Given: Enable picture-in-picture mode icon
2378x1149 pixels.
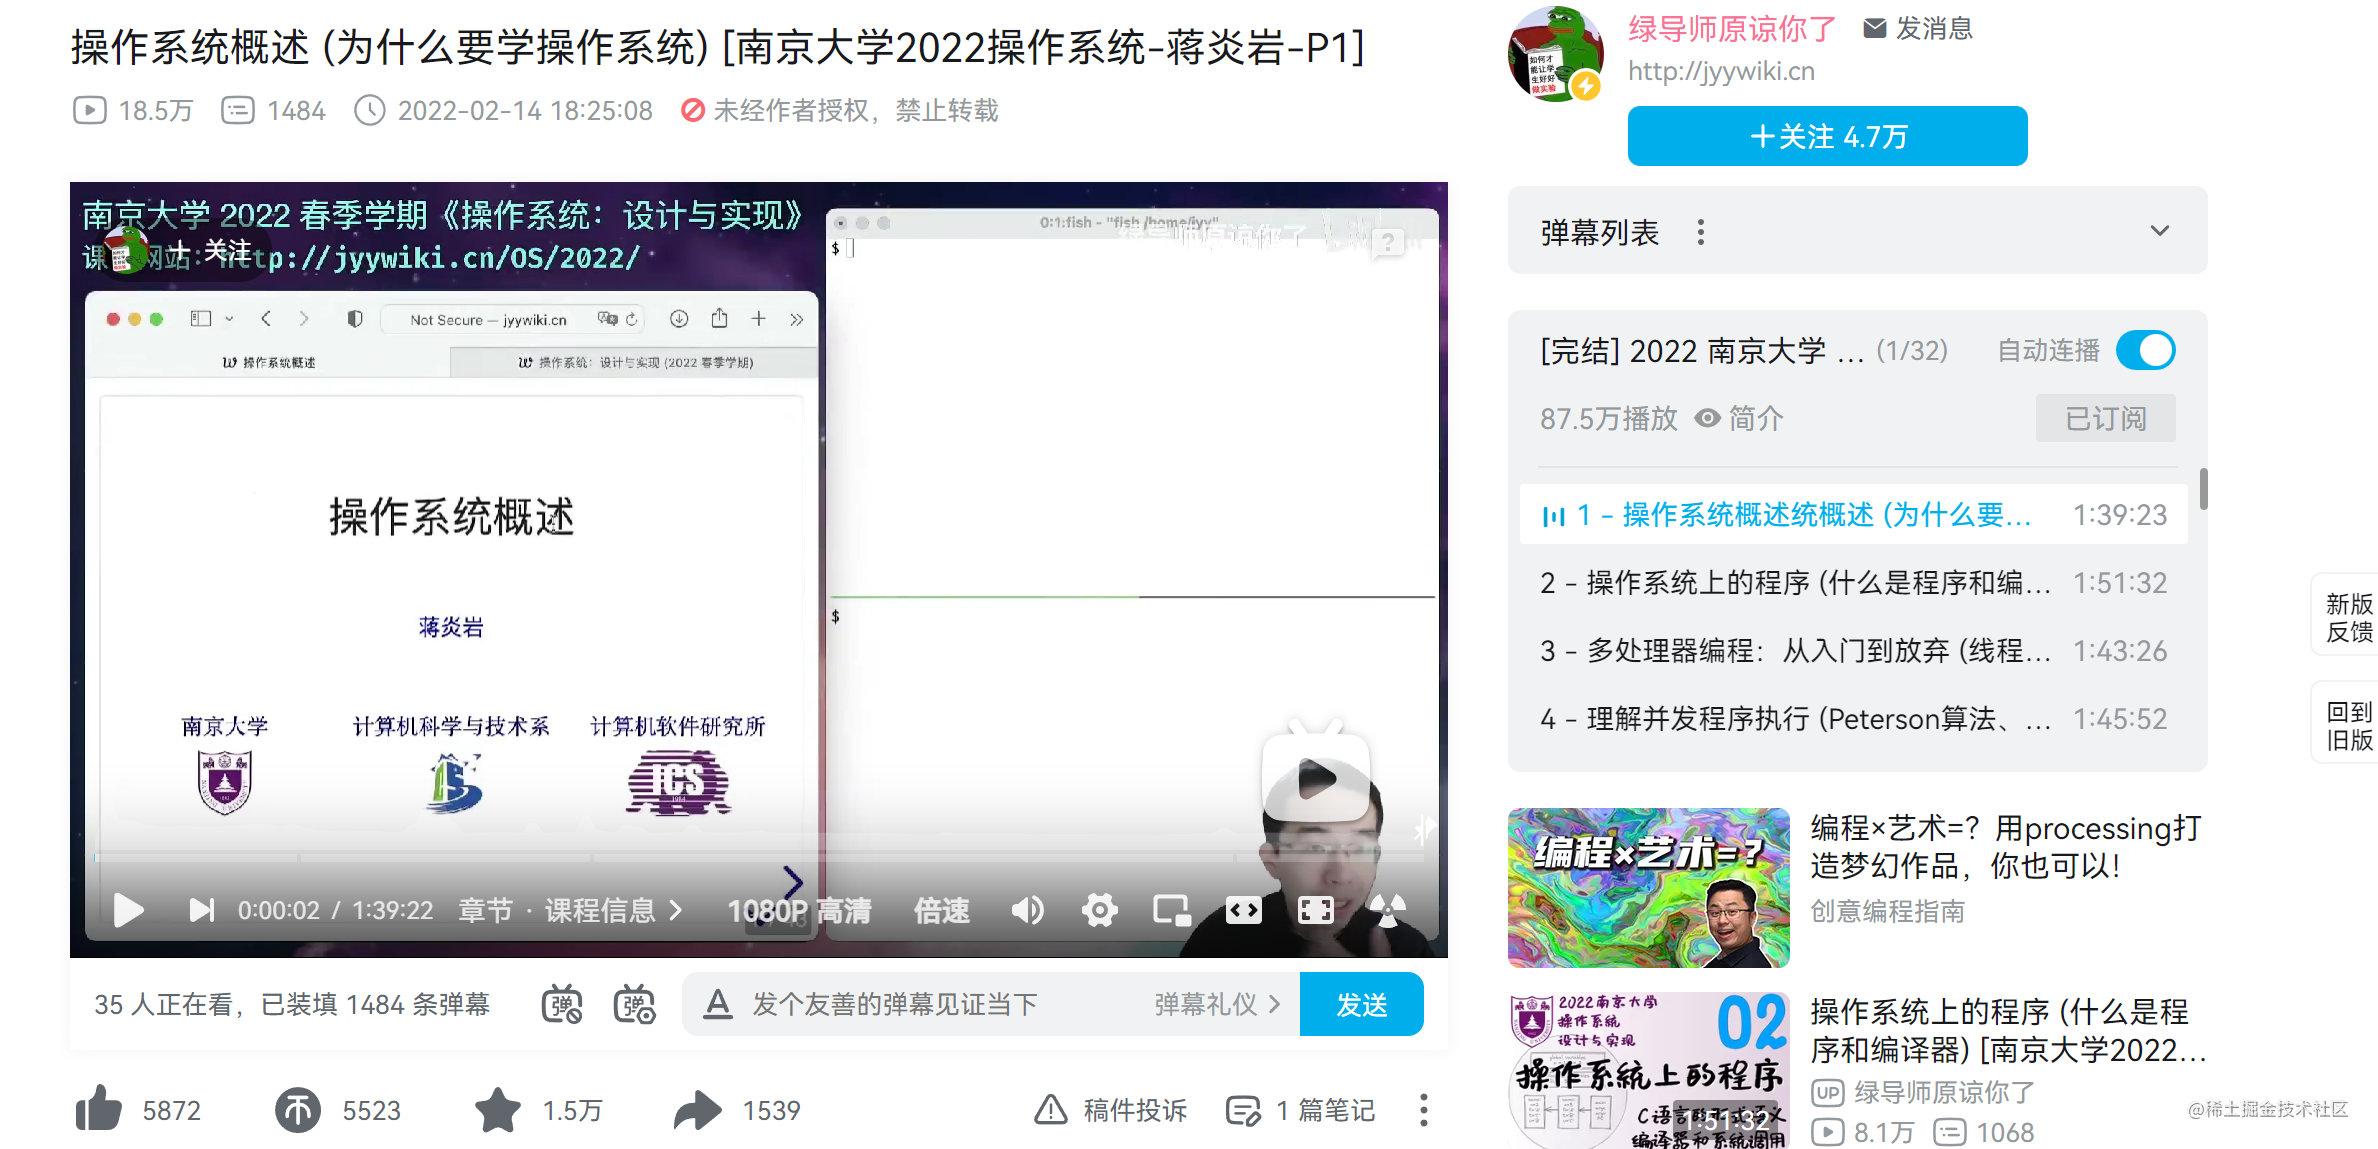Looking at the screenshot, I should pos(1171,910).
